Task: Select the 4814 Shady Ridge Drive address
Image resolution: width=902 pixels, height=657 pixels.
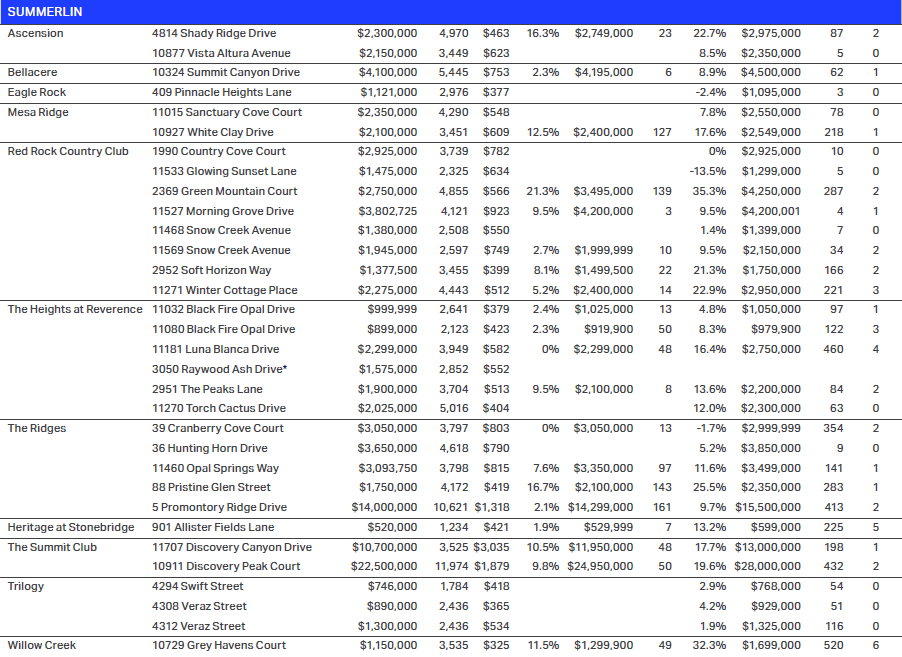Action: (x=214, y=33)
